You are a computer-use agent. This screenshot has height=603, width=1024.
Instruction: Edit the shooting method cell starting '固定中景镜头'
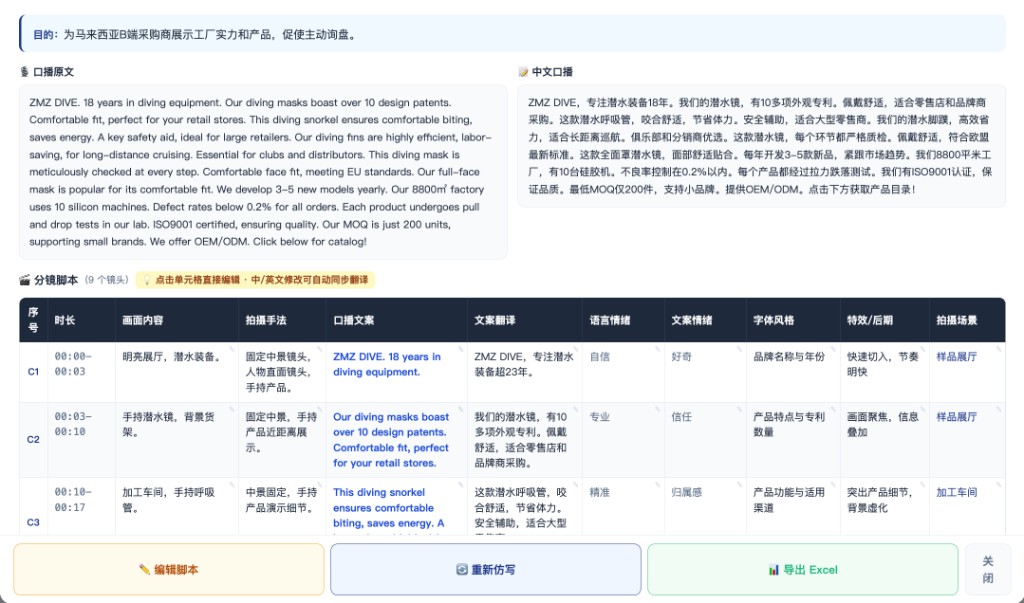(282, 372)
